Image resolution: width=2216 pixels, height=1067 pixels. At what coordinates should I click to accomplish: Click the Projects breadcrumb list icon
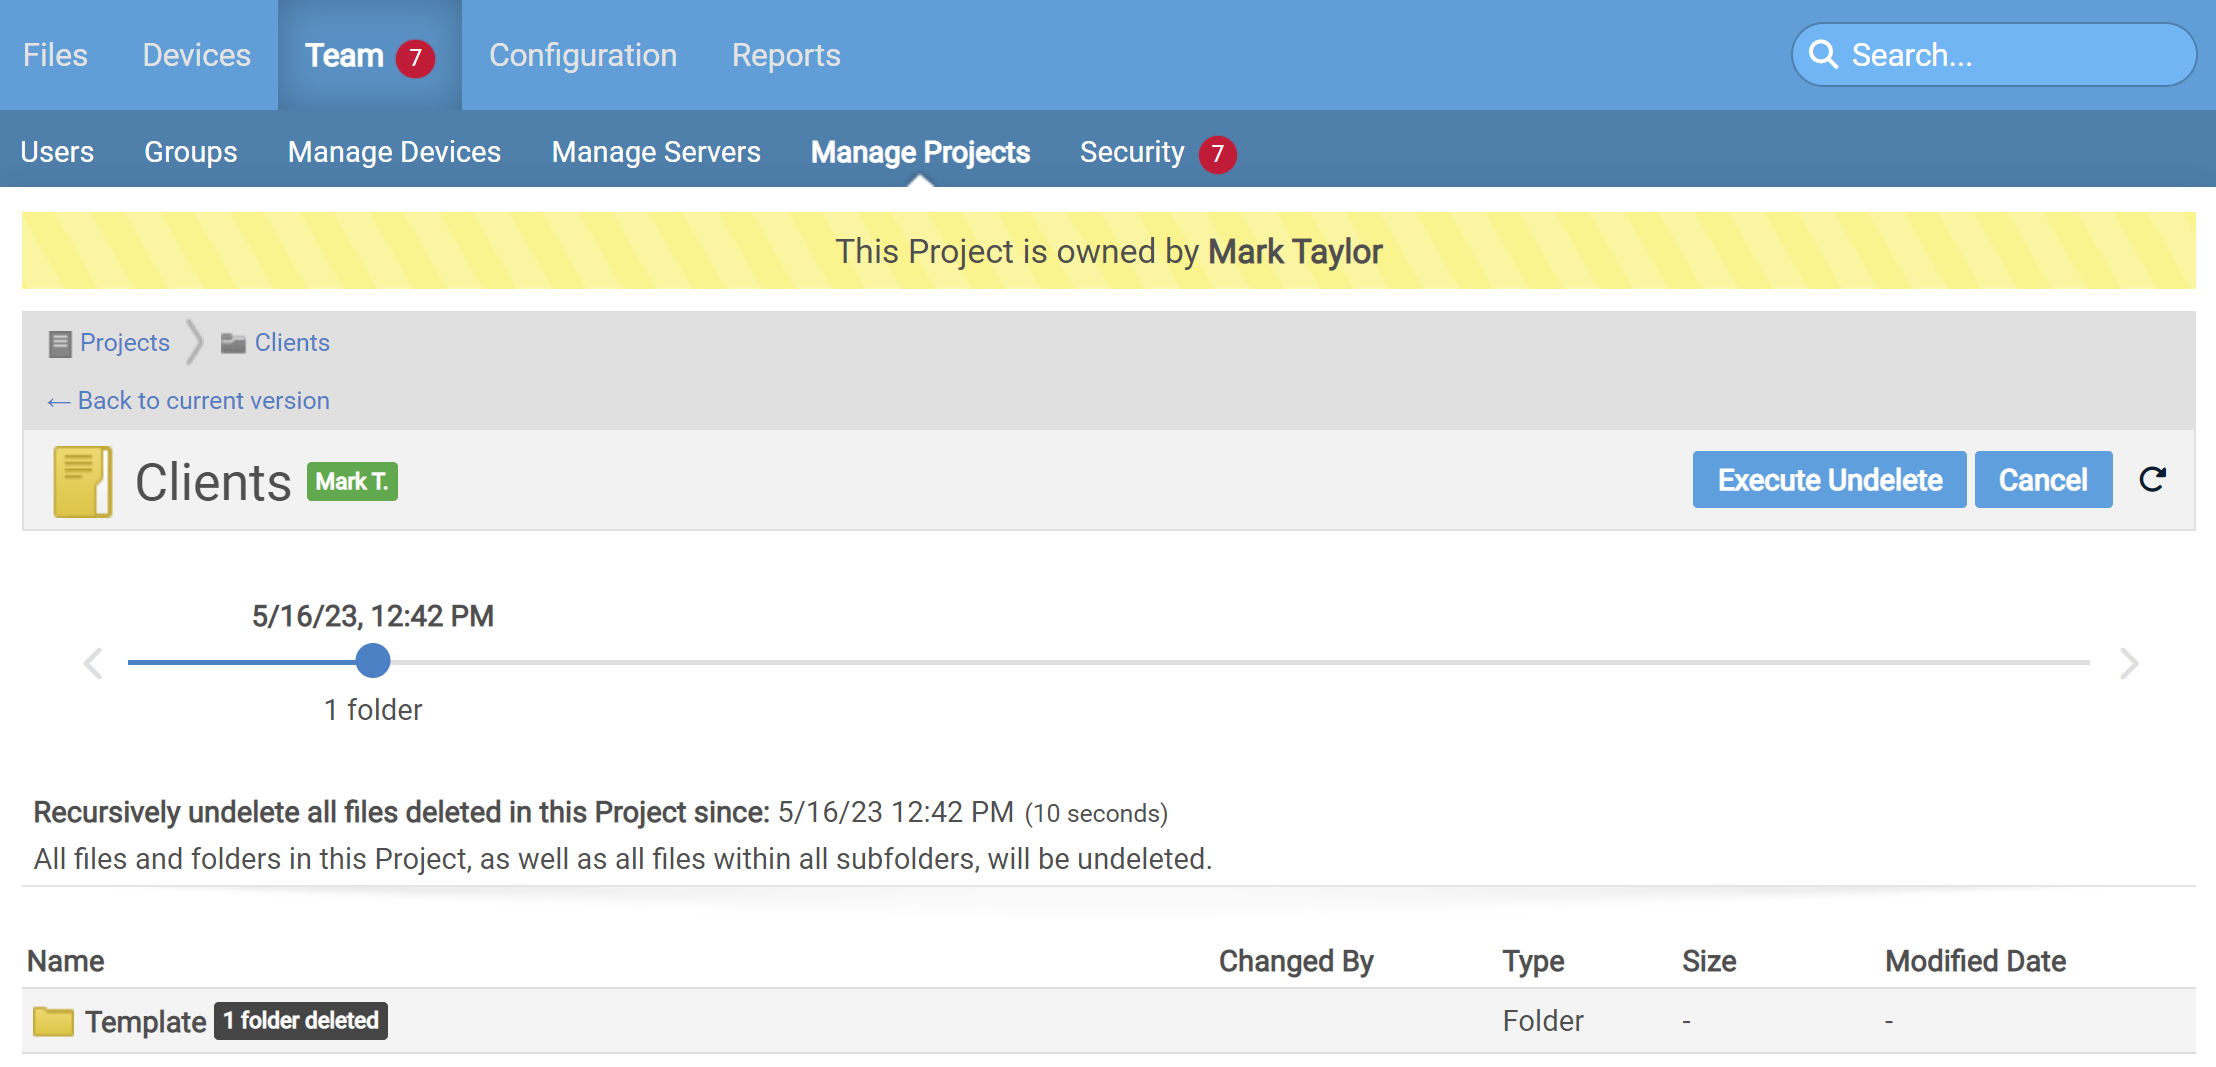pos(60,344)
